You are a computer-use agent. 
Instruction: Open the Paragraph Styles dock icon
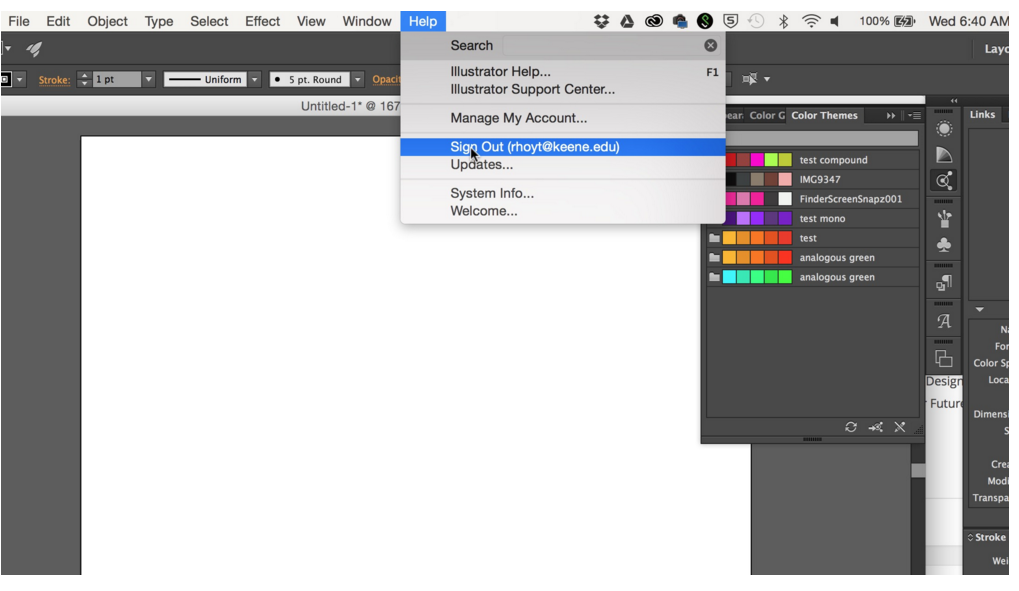pyautogui.click(x=944, y=283)
